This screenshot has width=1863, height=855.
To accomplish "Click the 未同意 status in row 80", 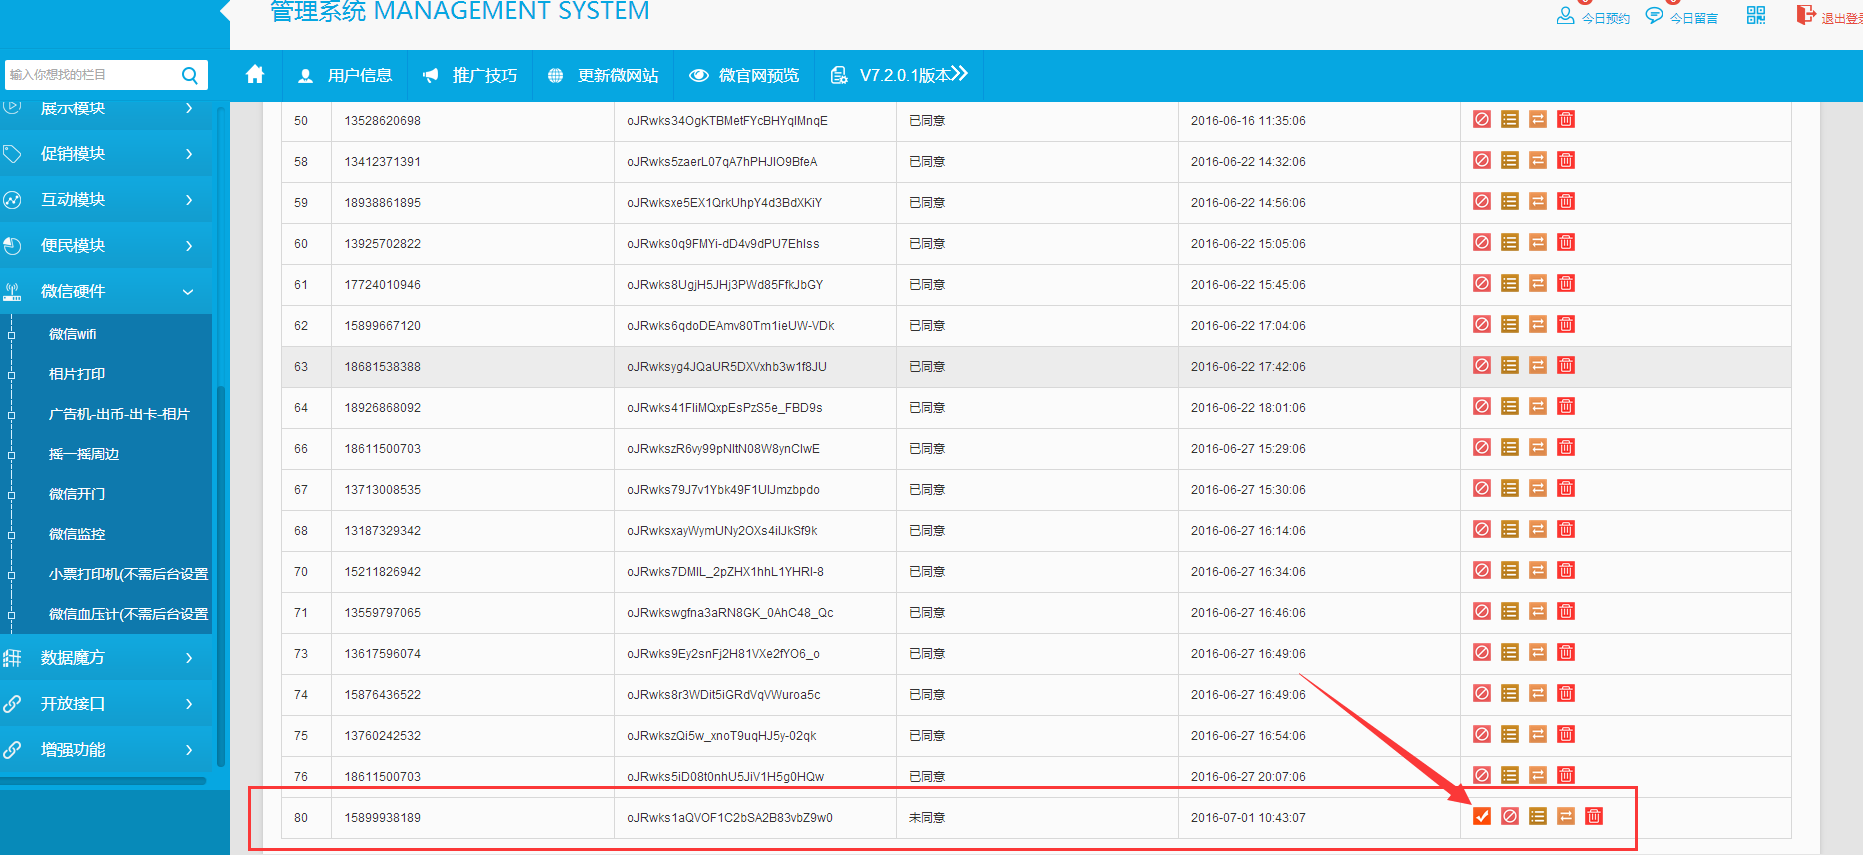I will click(x=927, y=818).
